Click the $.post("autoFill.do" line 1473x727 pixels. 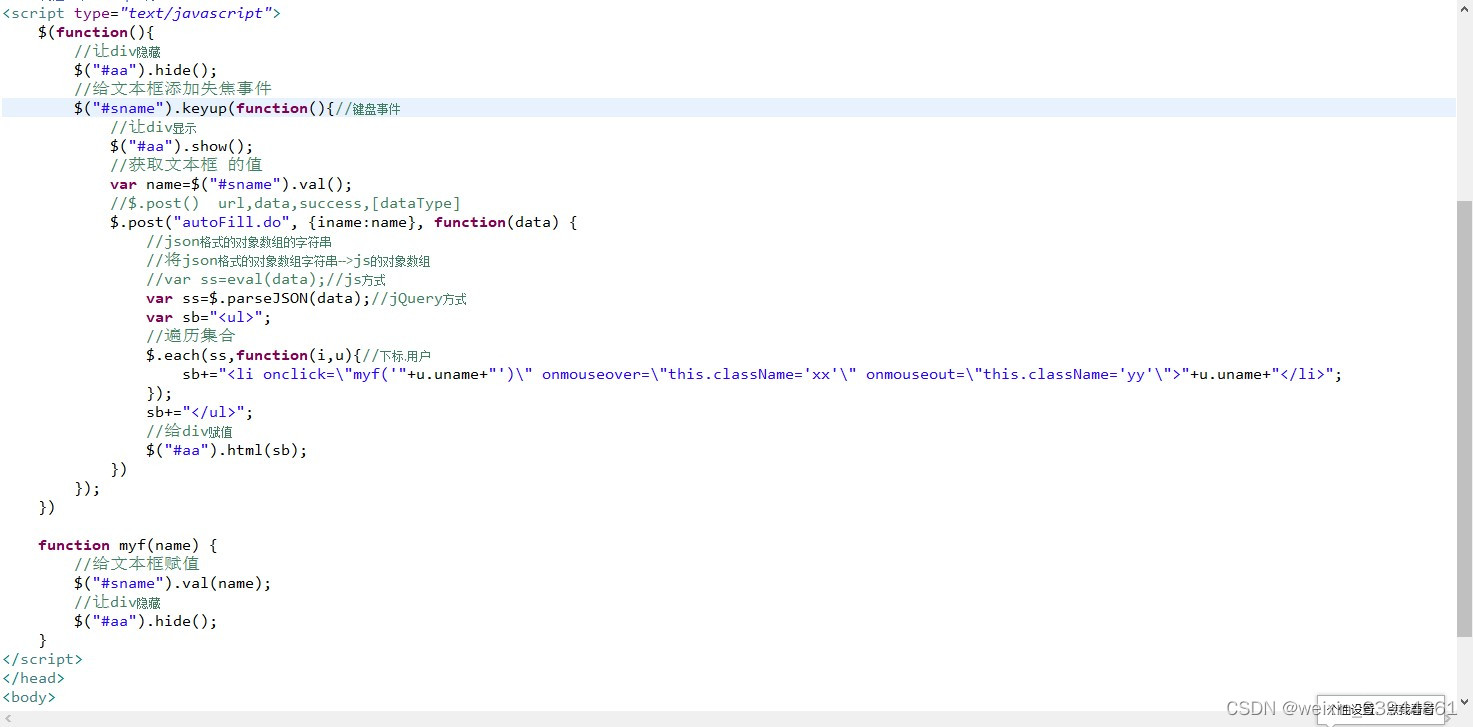[x=343, y=222]
